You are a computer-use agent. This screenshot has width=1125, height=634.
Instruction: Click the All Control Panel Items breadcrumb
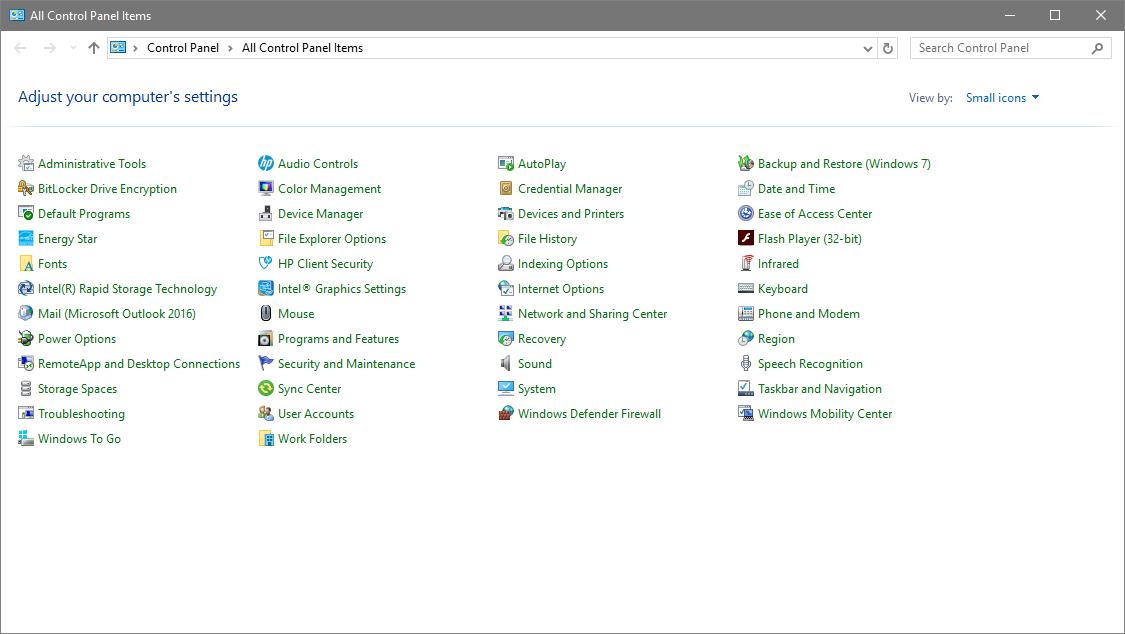(x=302, y=48)
